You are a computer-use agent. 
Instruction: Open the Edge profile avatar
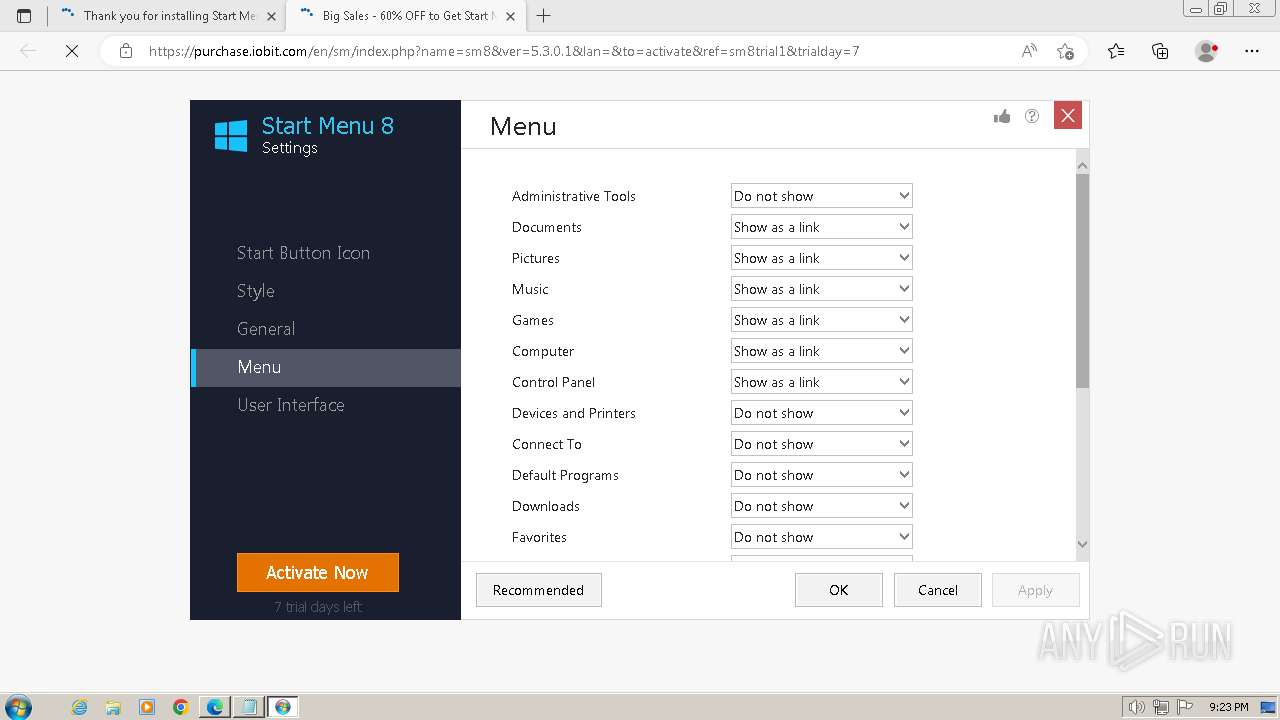pyautogui.click(x=1206, y=51)
